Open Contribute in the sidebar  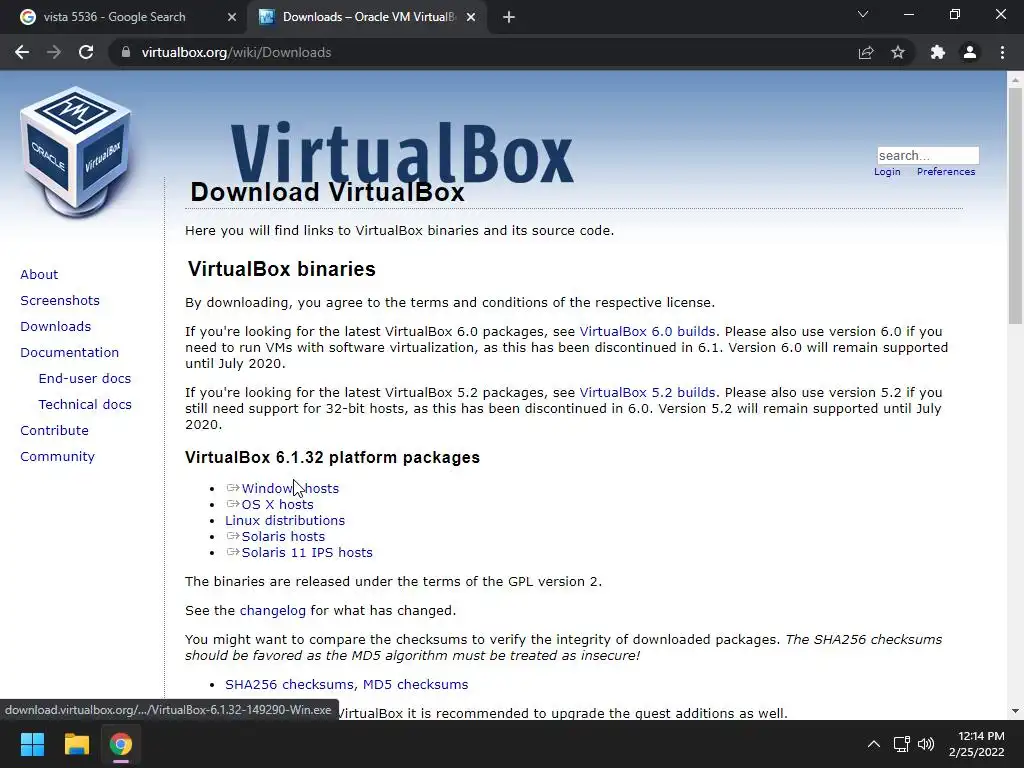click(x=54, y=431)
